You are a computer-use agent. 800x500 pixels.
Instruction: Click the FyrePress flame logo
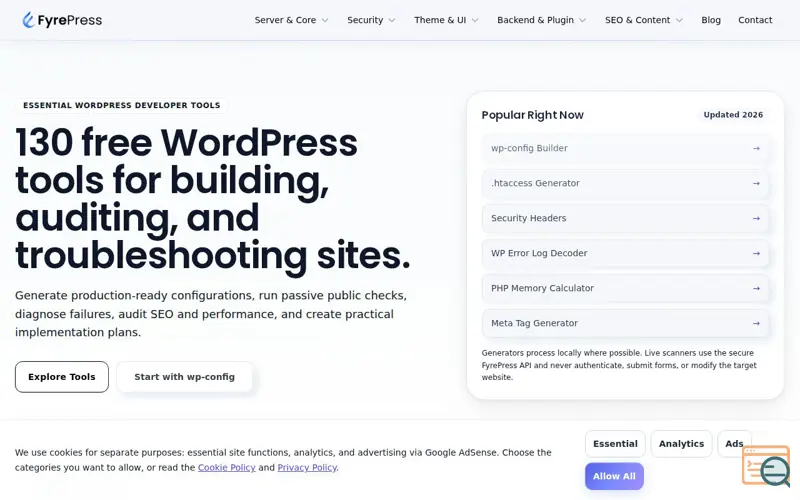tap(29, 20)
